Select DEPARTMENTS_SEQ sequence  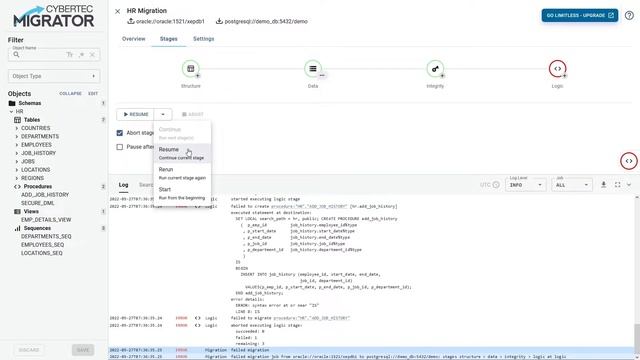[46, 236]
